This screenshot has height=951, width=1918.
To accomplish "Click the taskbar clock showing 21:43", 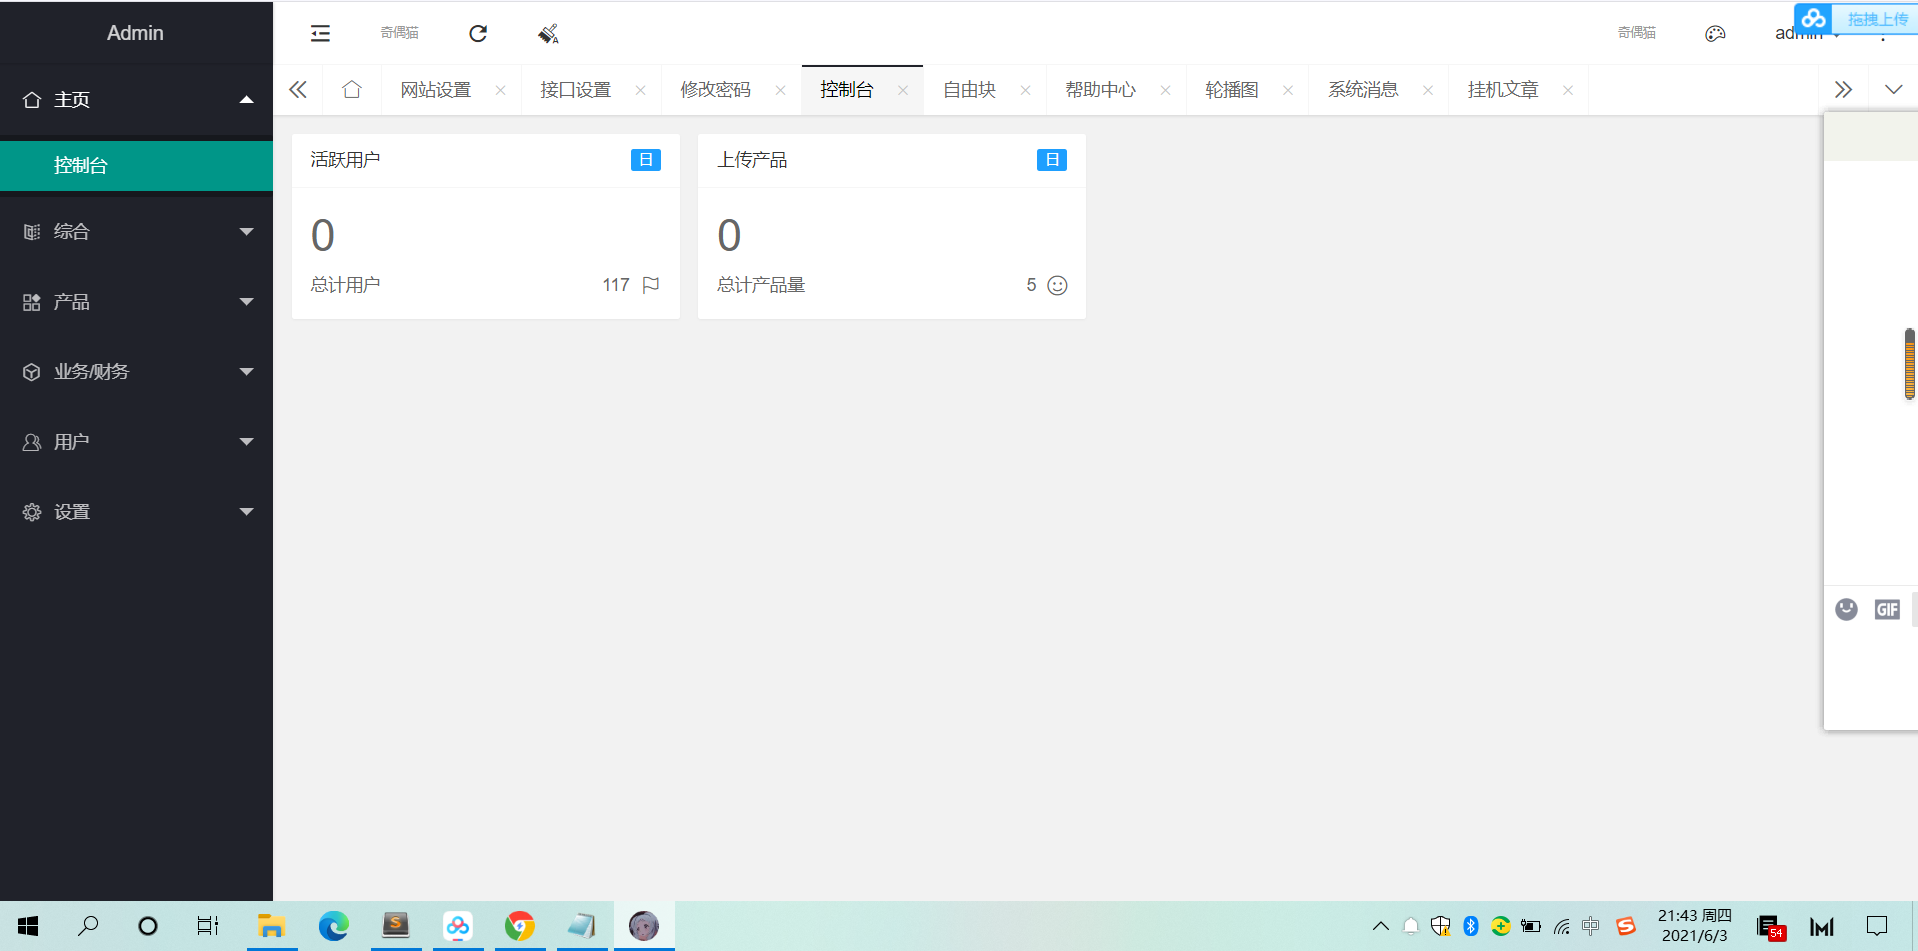I will pos(1695,926).
